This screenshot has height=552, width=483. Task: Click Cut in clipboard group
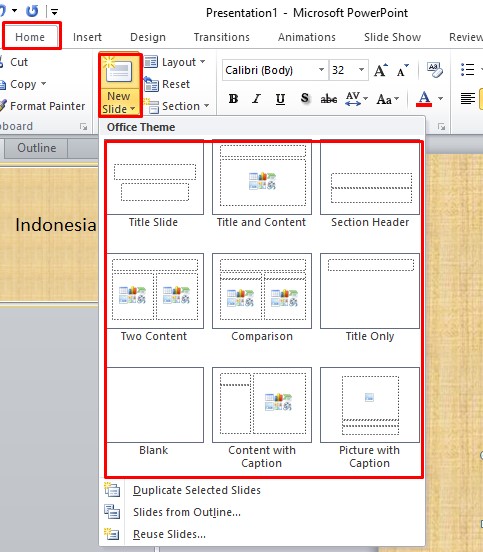pos(14,62)
